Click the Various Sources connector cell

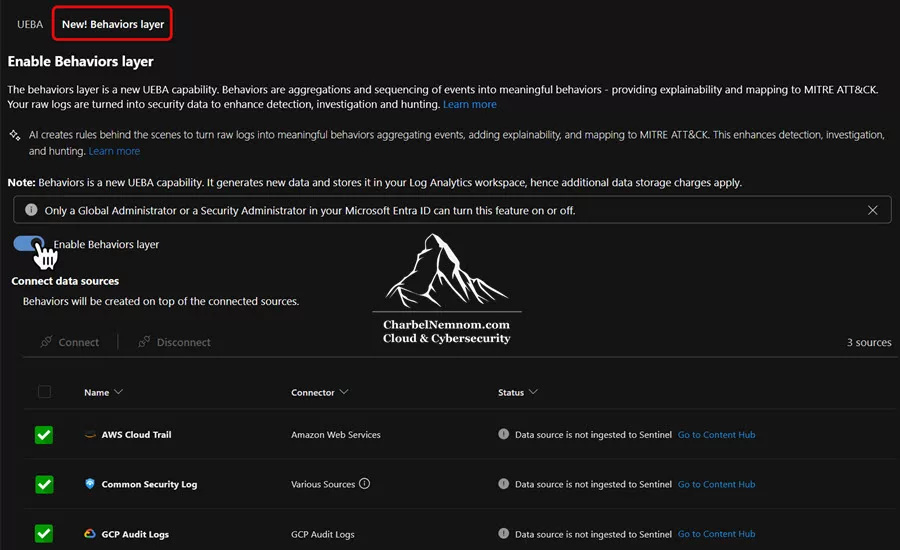323,484
